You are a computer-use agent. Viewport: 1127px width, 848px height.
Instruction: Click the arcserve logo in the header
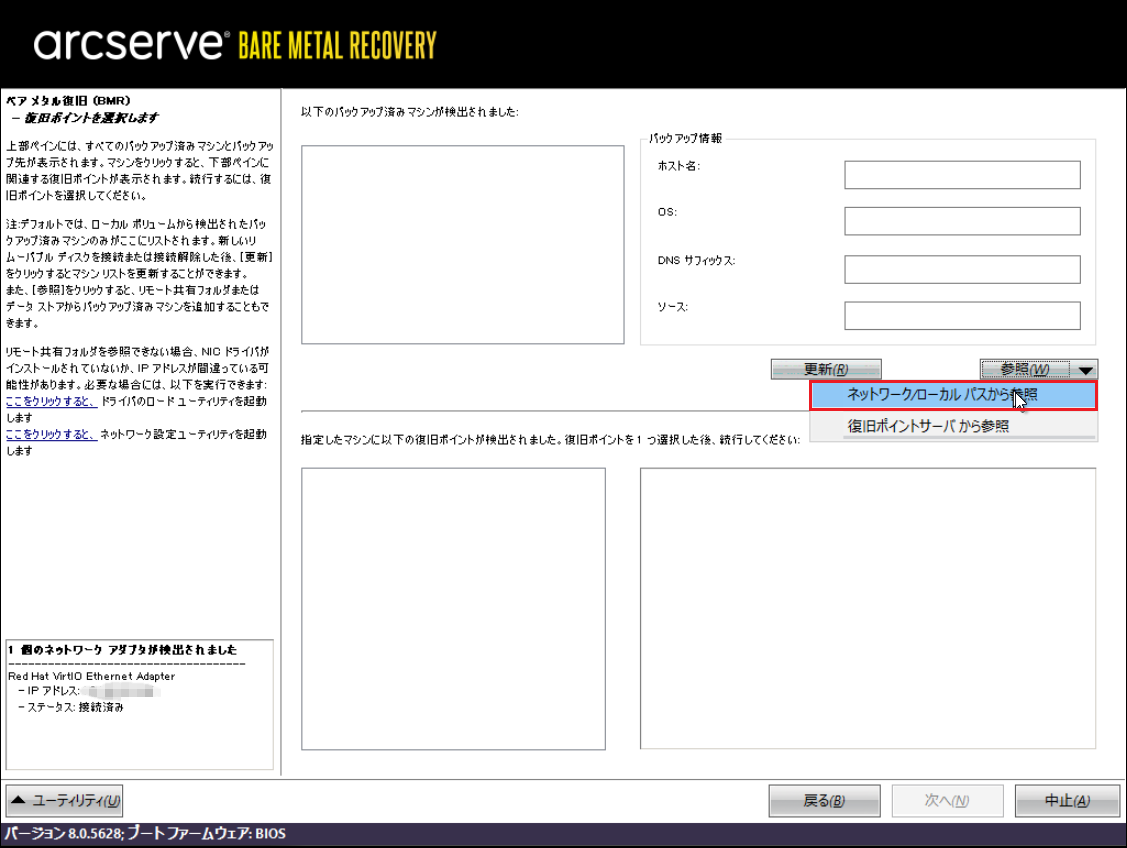[x=131, y=44]
